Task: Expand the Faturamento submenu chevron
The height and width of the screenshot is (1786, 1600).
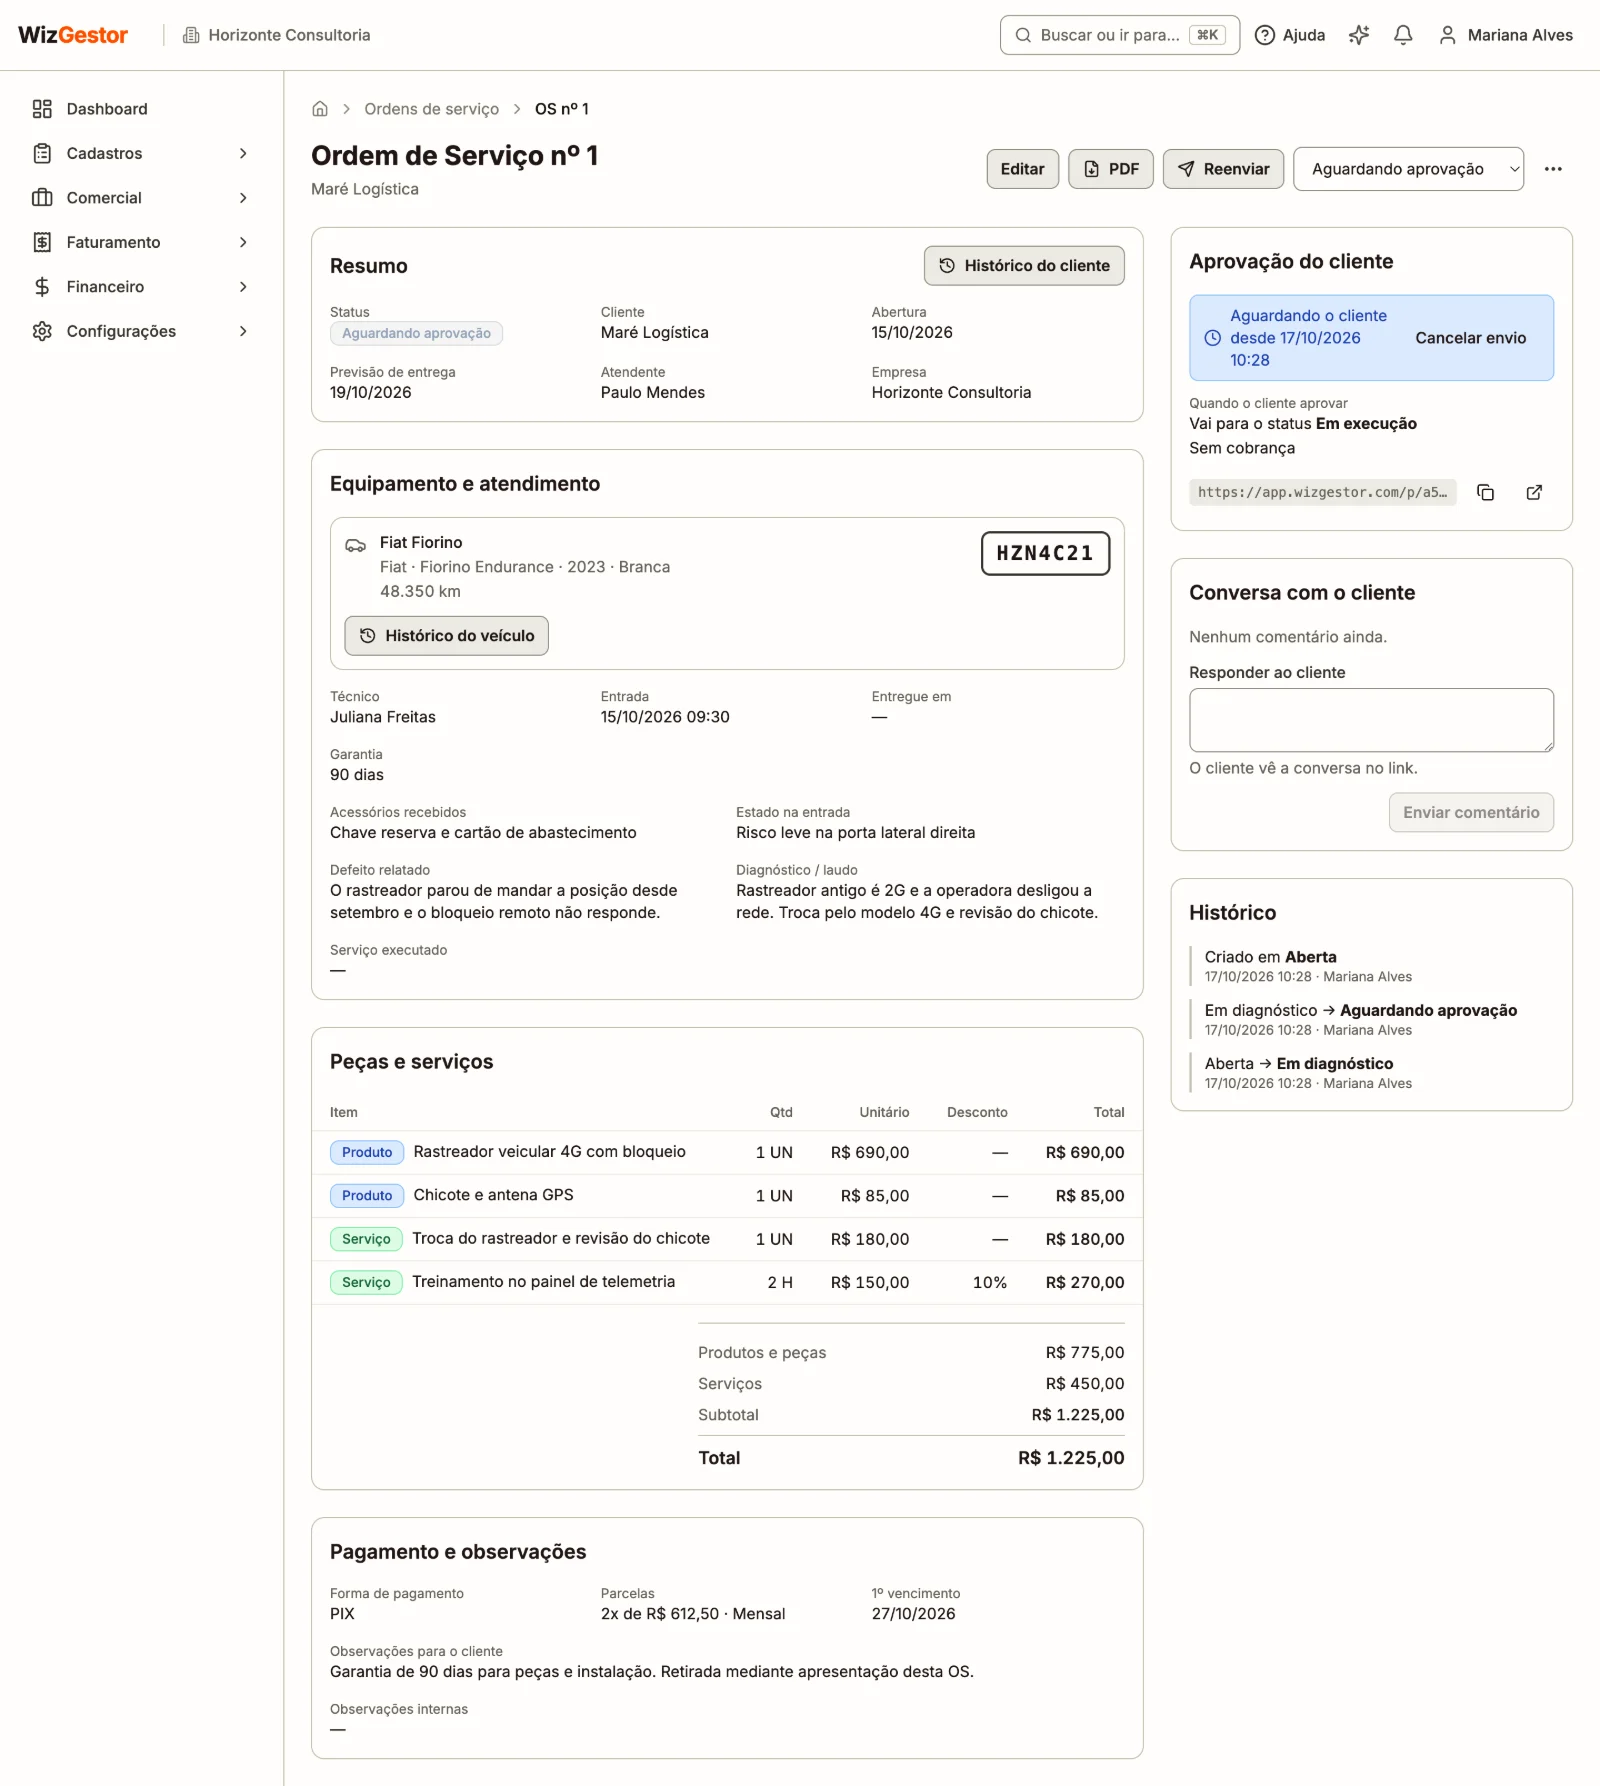Action: point(243,242)
